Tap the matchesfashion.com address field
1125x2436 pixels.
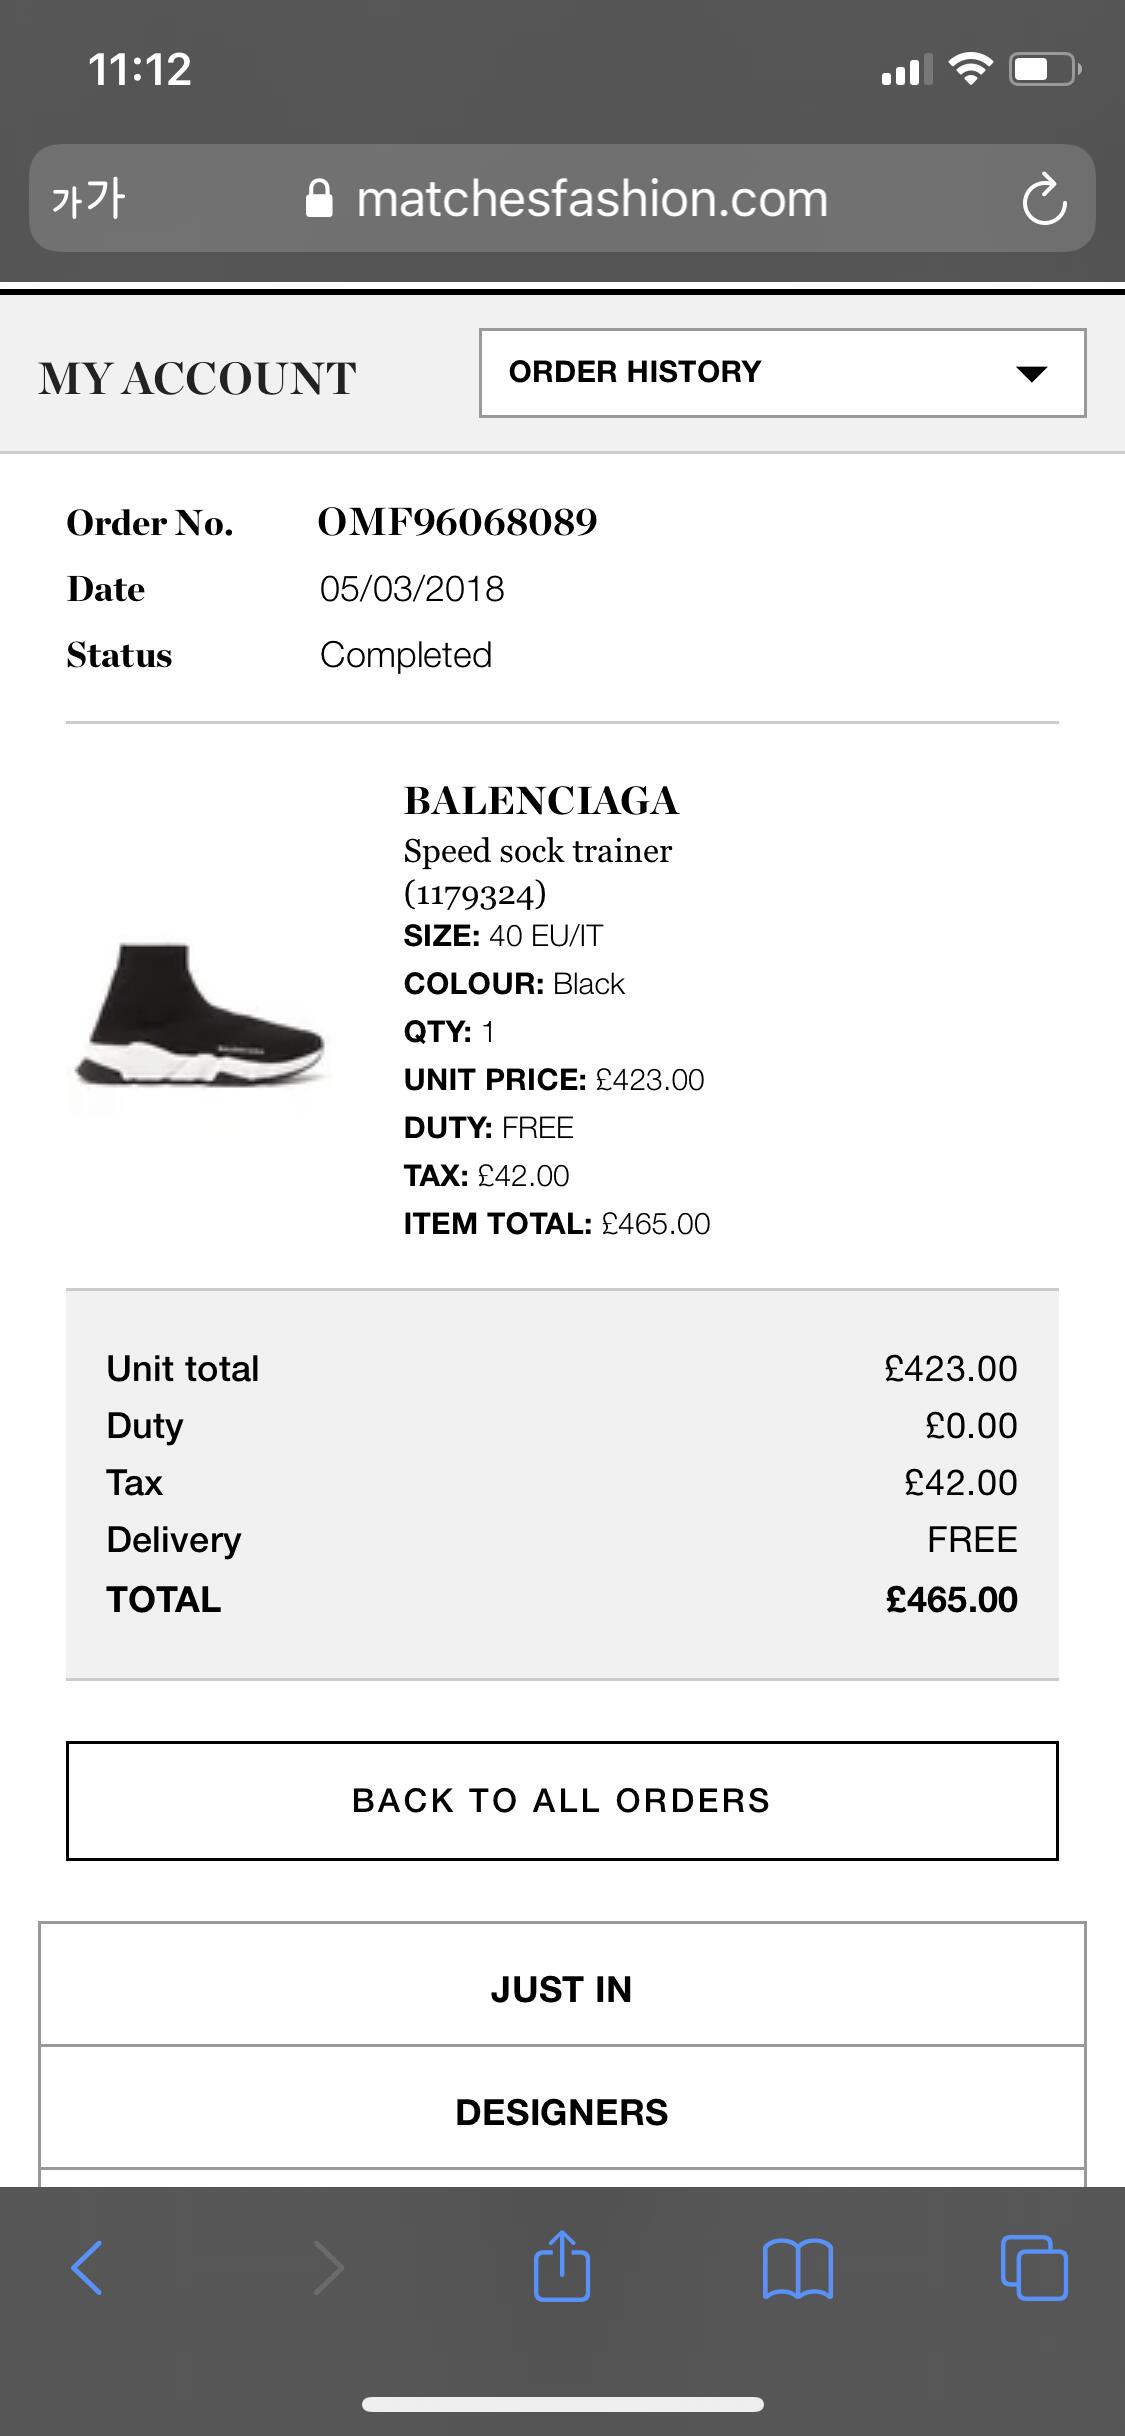pyautogui.click(x=592, y=199)
